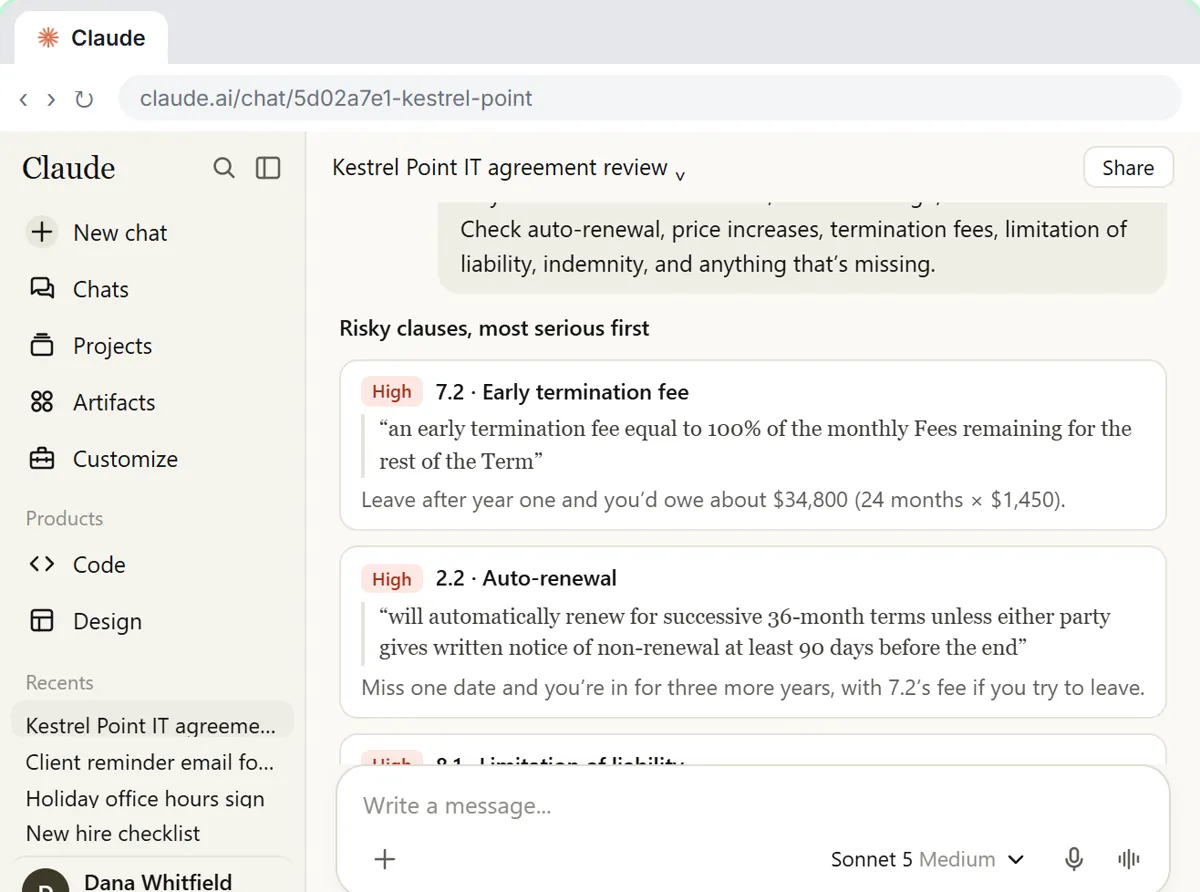1200x892 pixels.
Task: Open the Projects menu item
Action: pos(112,346)
